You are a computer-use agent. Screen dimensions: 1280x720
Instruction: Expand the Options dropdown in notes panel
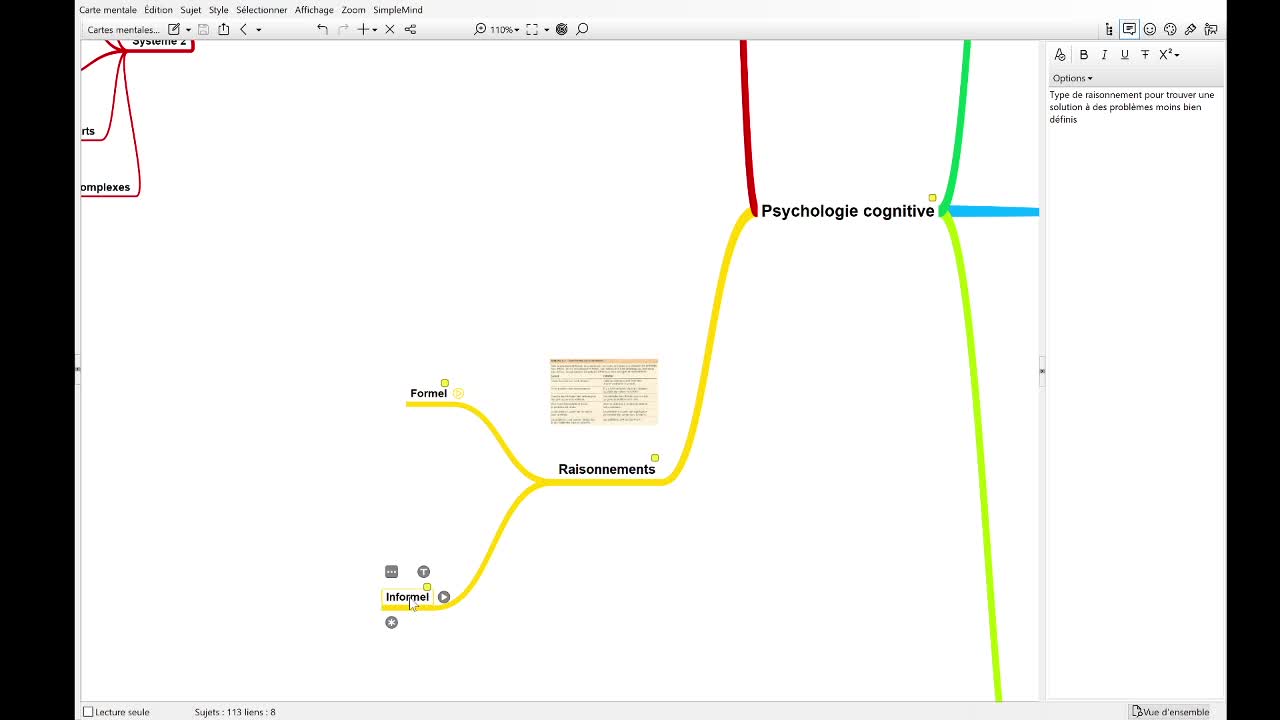click(x=1072, y=78)
